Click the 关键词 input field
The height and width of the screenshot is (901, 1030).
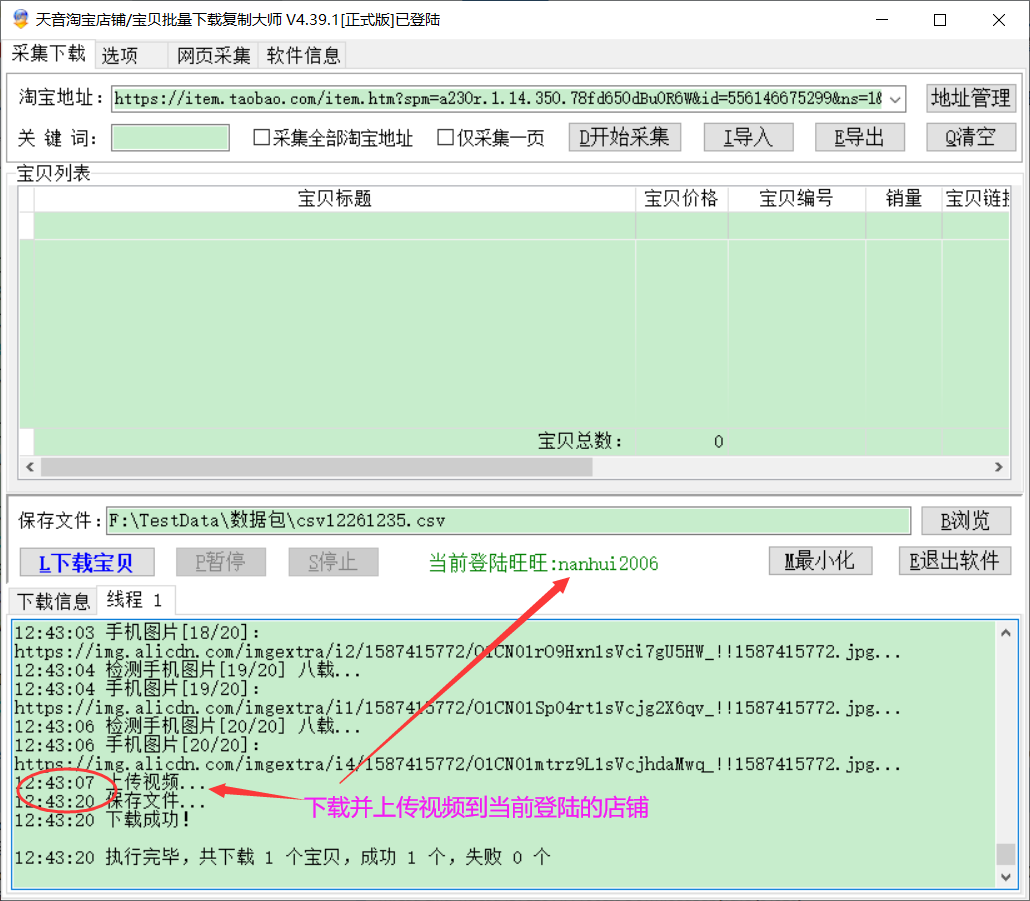(170, 138)
